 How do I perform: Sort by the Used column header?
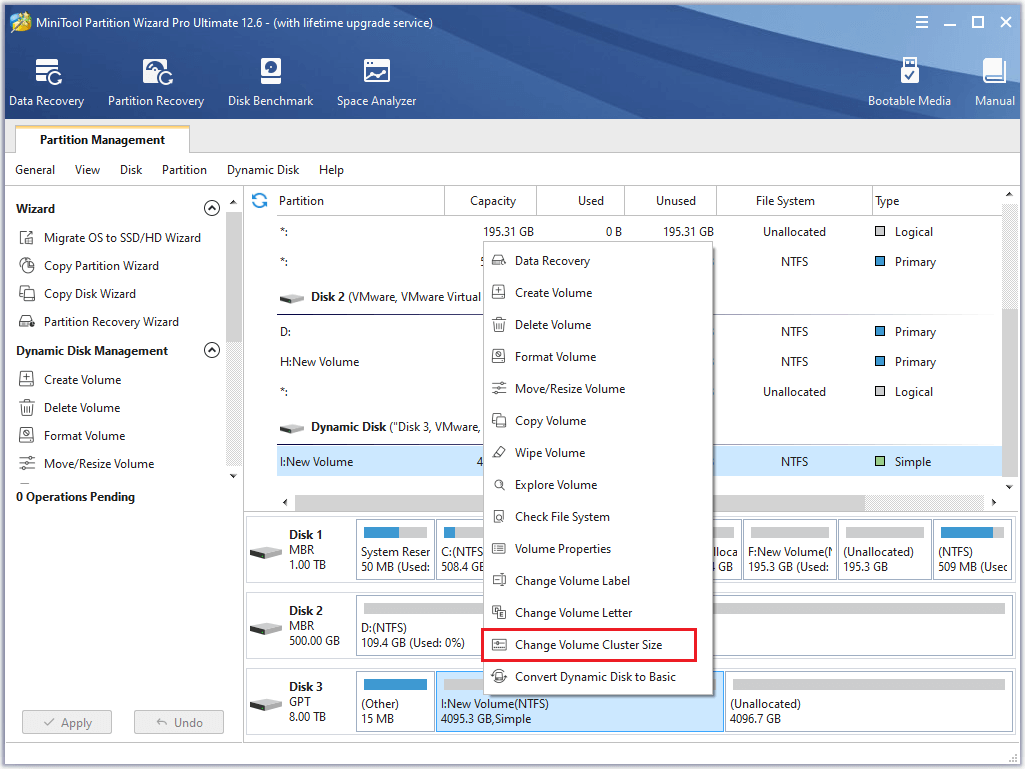[x=581, y=201]
